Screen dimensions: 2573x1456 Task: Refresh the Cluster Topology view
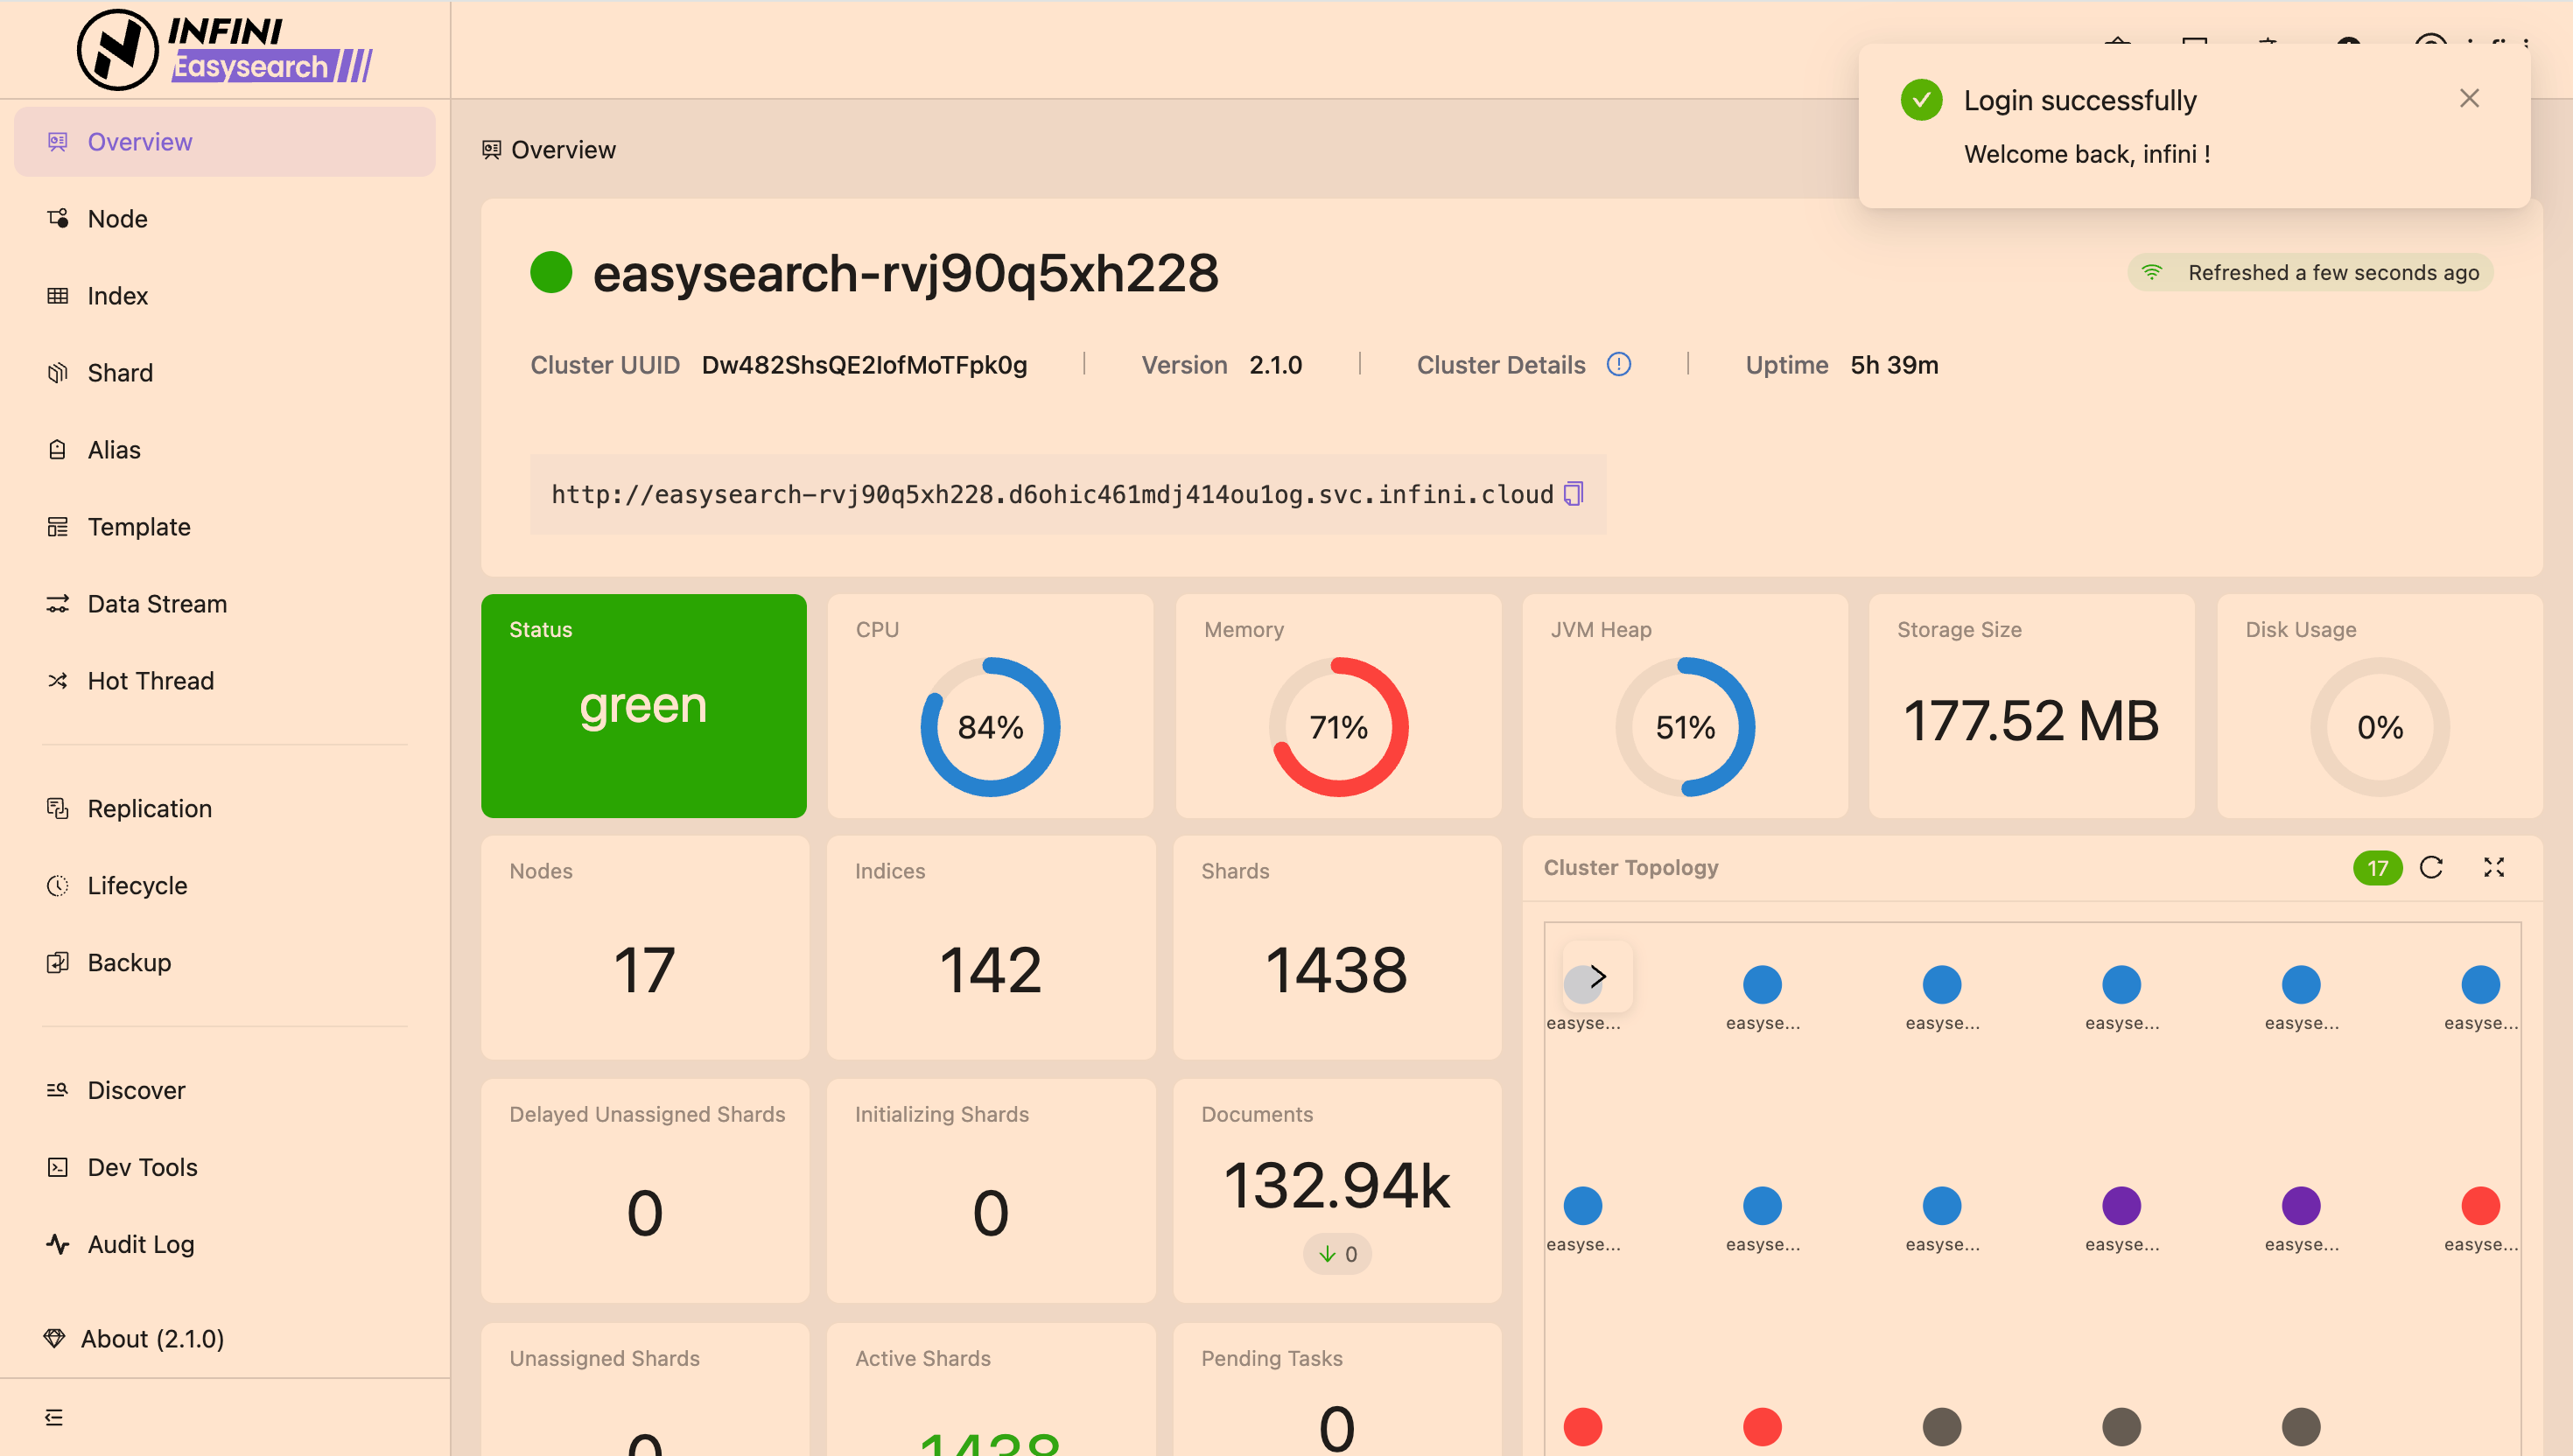coord(2432,867)
